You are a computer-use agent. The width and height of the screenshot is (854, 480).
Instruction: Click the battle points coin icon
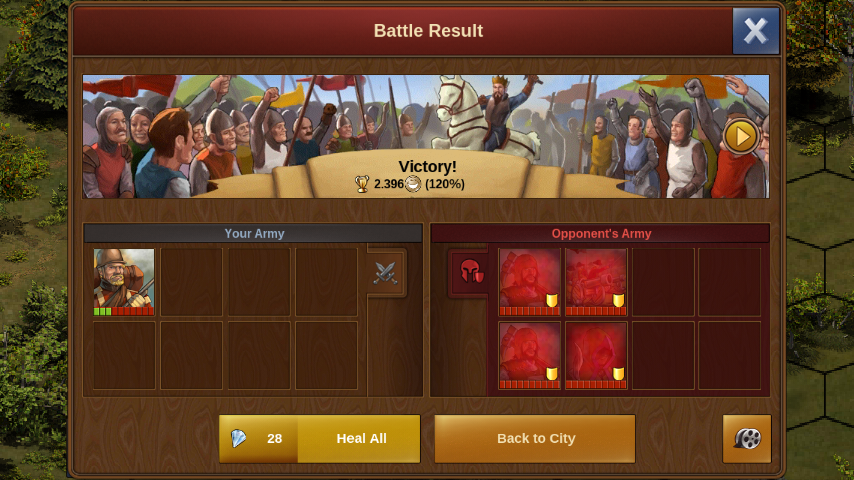pyautogui.click(x=413, y=184)
